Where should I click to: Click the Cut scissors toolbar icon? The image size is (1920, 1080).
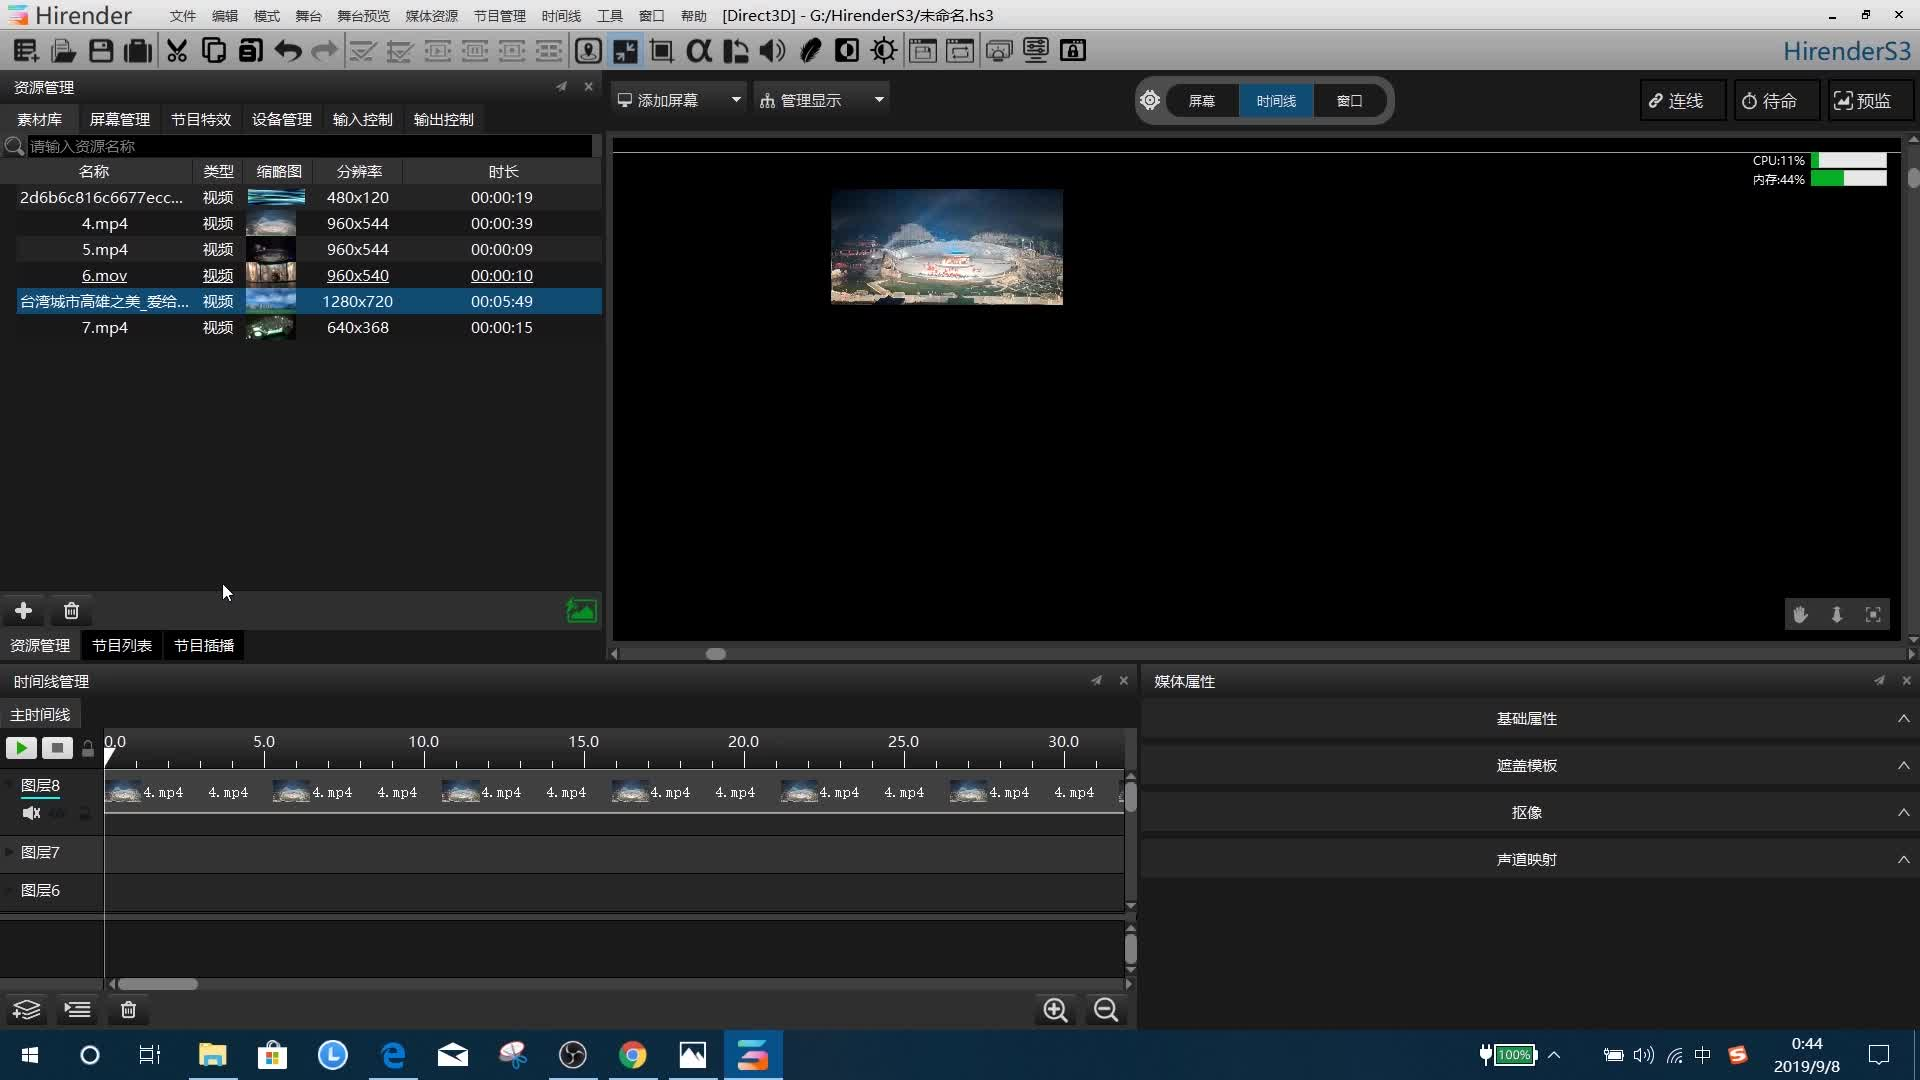click(x=177, y=51)
